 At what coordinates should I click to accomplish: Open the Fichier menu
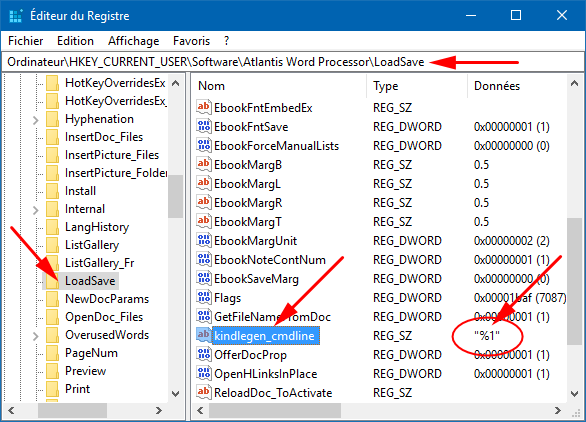pos(25,41)
